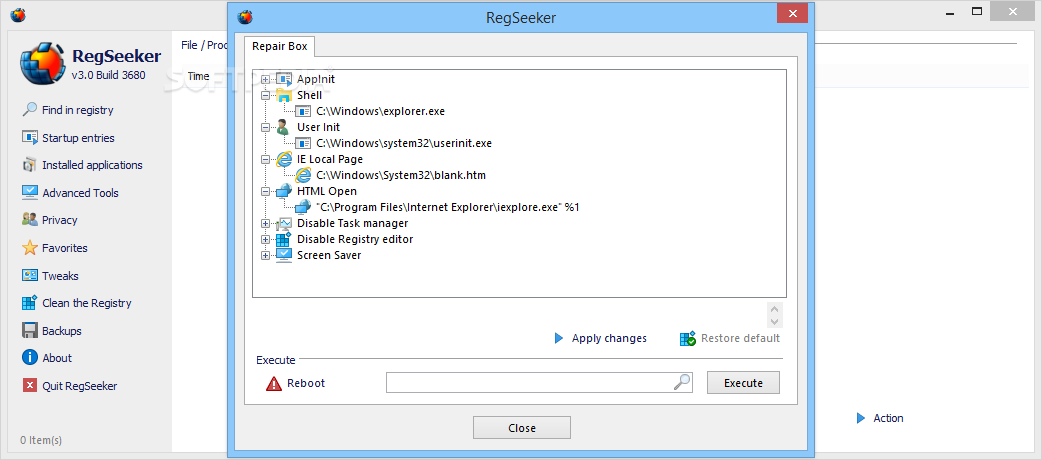Click the Installed applications sidebar icon
Image resolution: width=1042 pixels, height=460 pixels.
click(29, 165)
